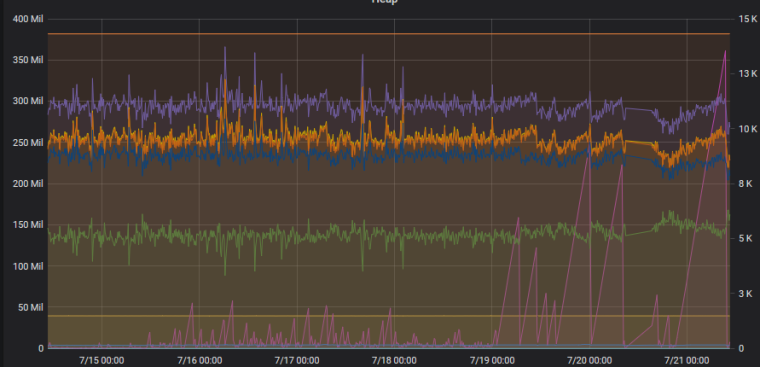Click the 15 K right axis label

click(x=747, y=19)
